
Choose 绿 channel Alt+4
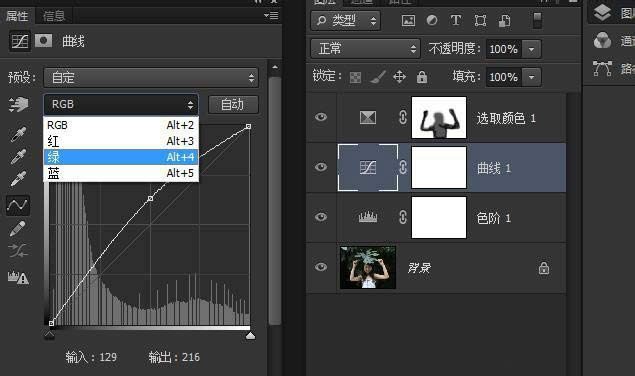[x=121, y=157]
